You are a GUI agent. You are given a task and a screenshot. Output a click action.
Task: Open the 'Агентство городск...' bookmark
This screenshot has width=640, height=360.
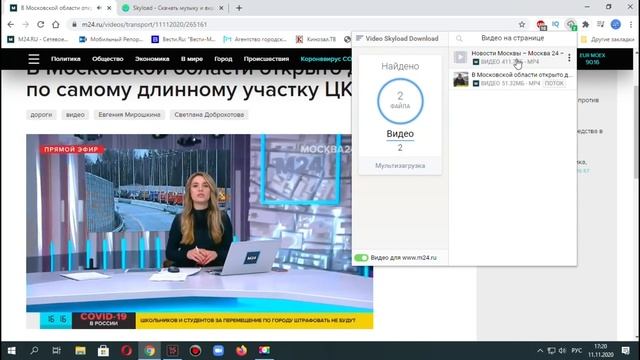pyautogui.click(x=255, y=39)
